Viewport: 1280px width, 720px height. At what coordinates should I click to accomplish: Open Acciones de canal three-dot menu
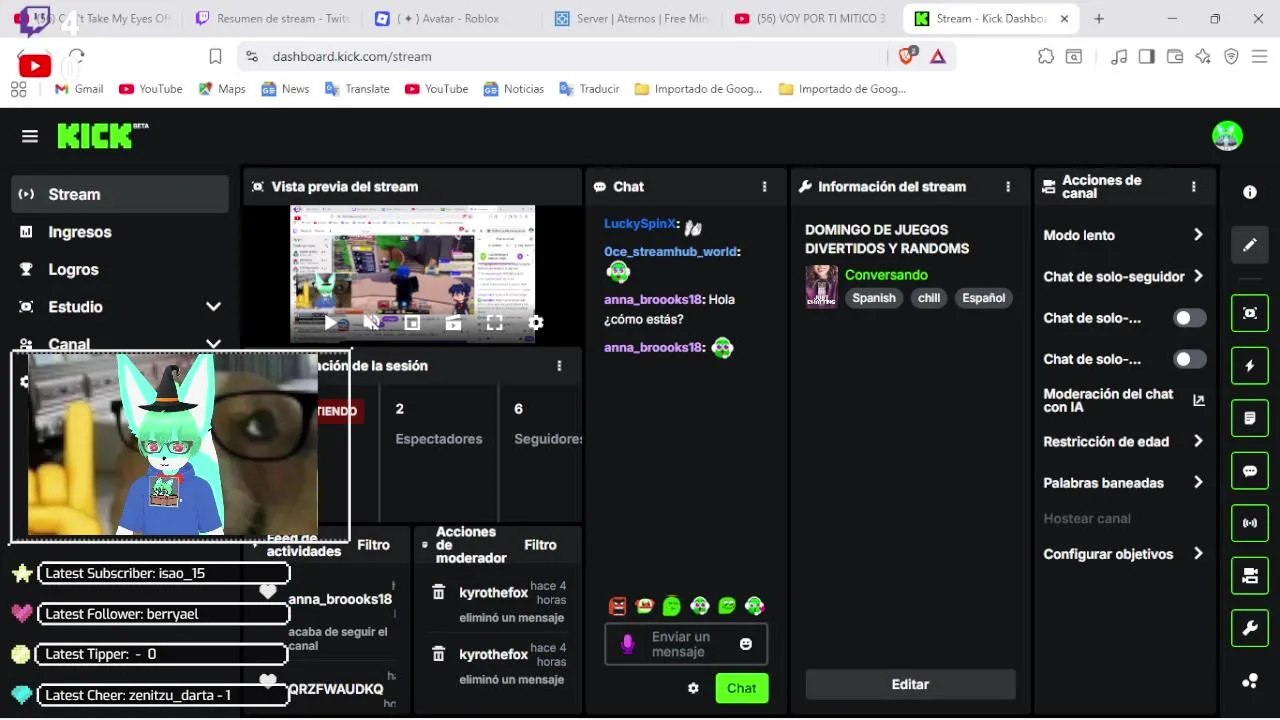[1193, 187]
